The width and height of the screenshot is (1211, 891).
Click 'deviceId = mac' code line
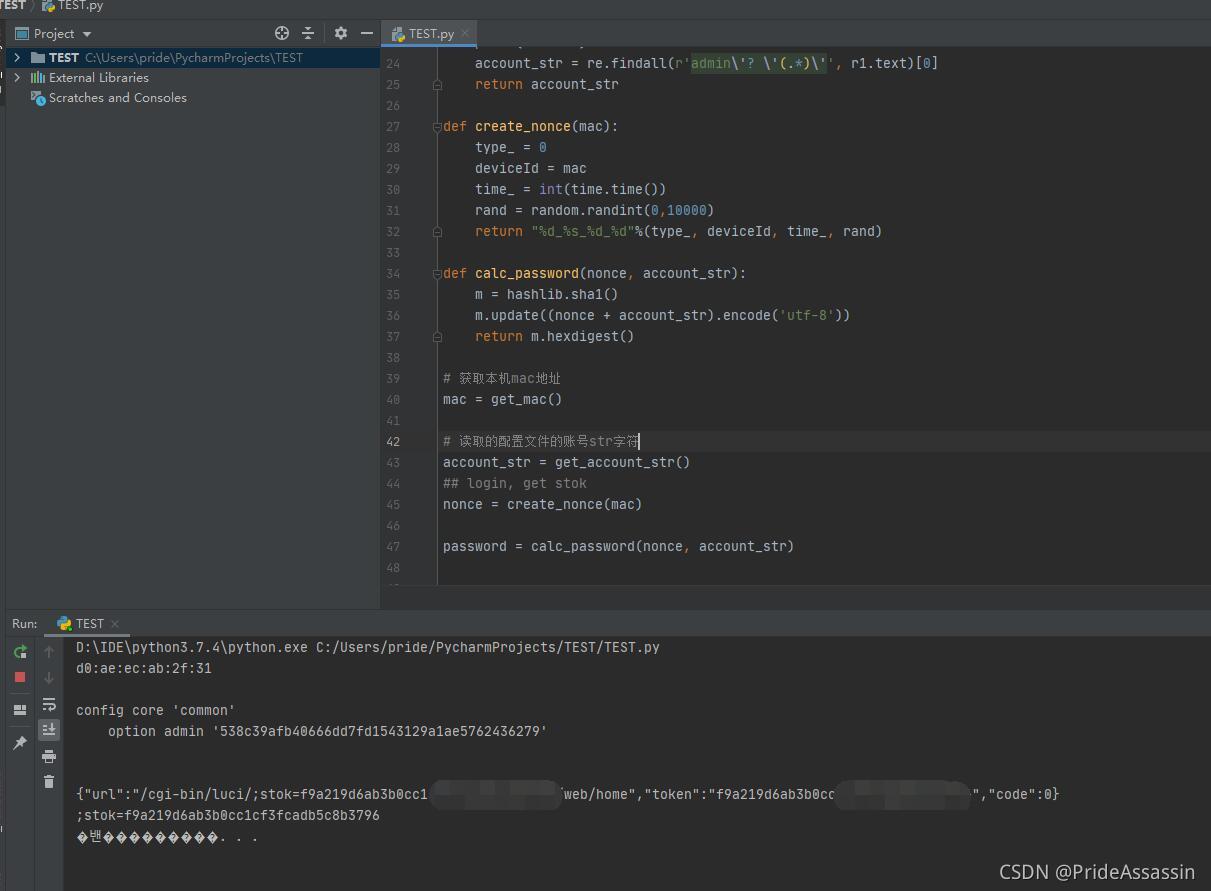[x=530, y=168]
